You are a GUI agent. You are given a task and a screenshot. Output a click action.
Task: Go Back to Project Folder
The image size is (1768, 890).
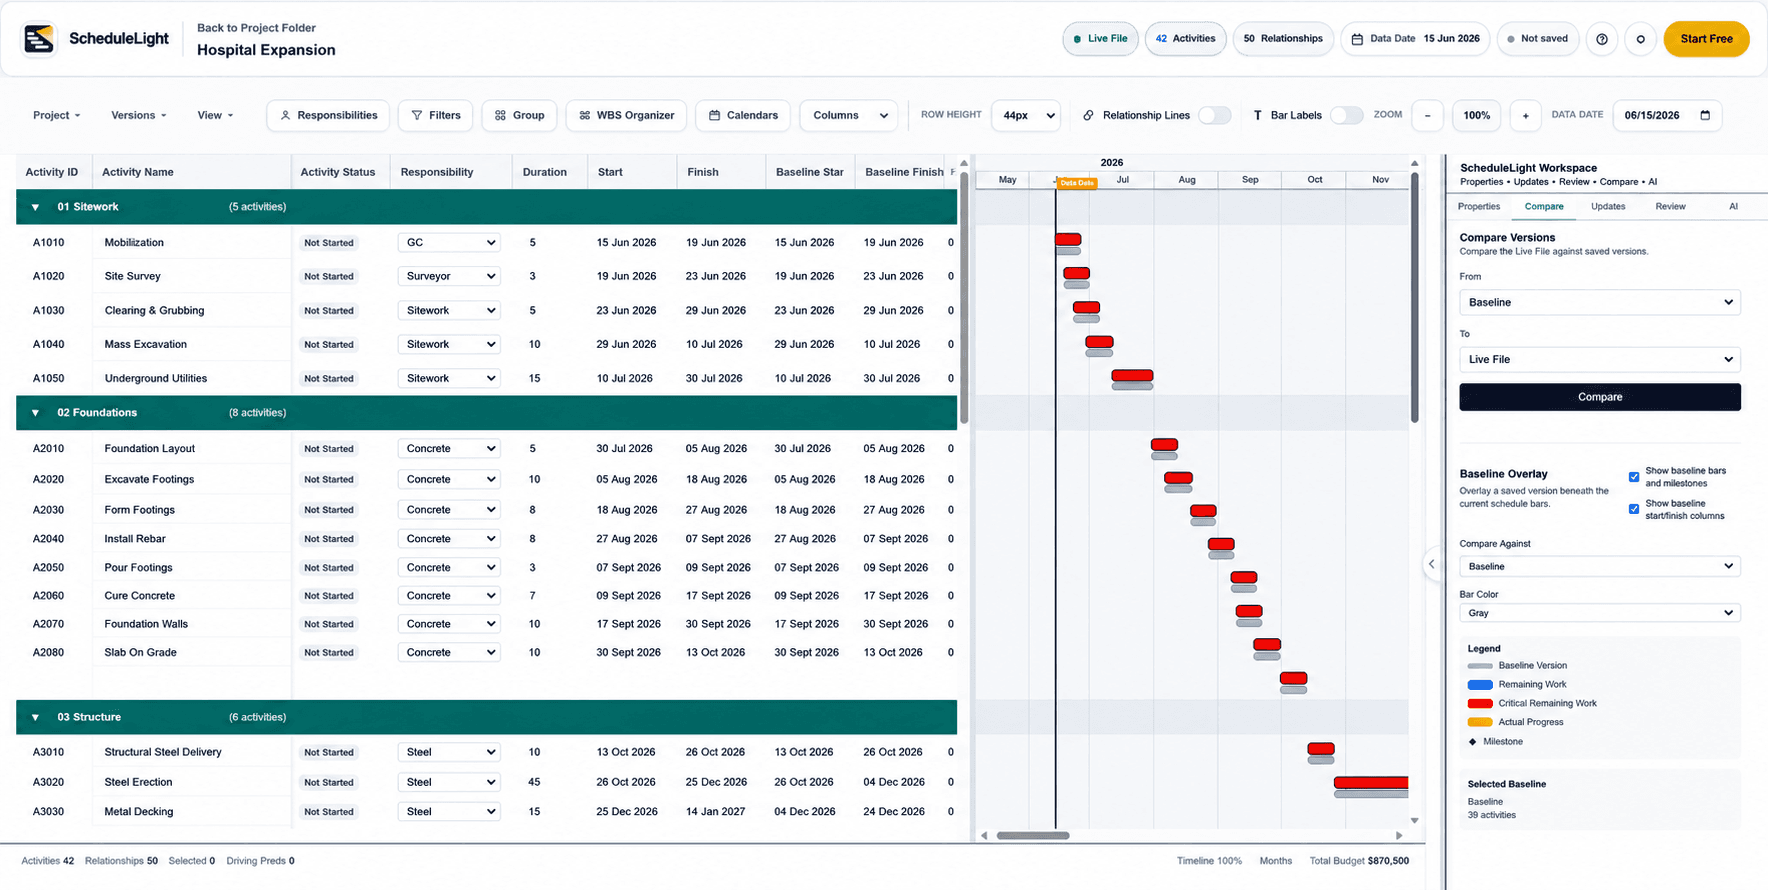pyautogui.click(x=256, y=28)
